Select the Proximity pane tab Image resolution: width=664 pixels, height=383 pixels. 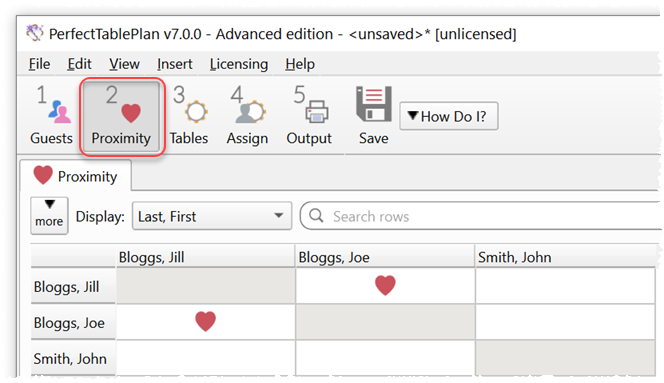pos(76,176)
